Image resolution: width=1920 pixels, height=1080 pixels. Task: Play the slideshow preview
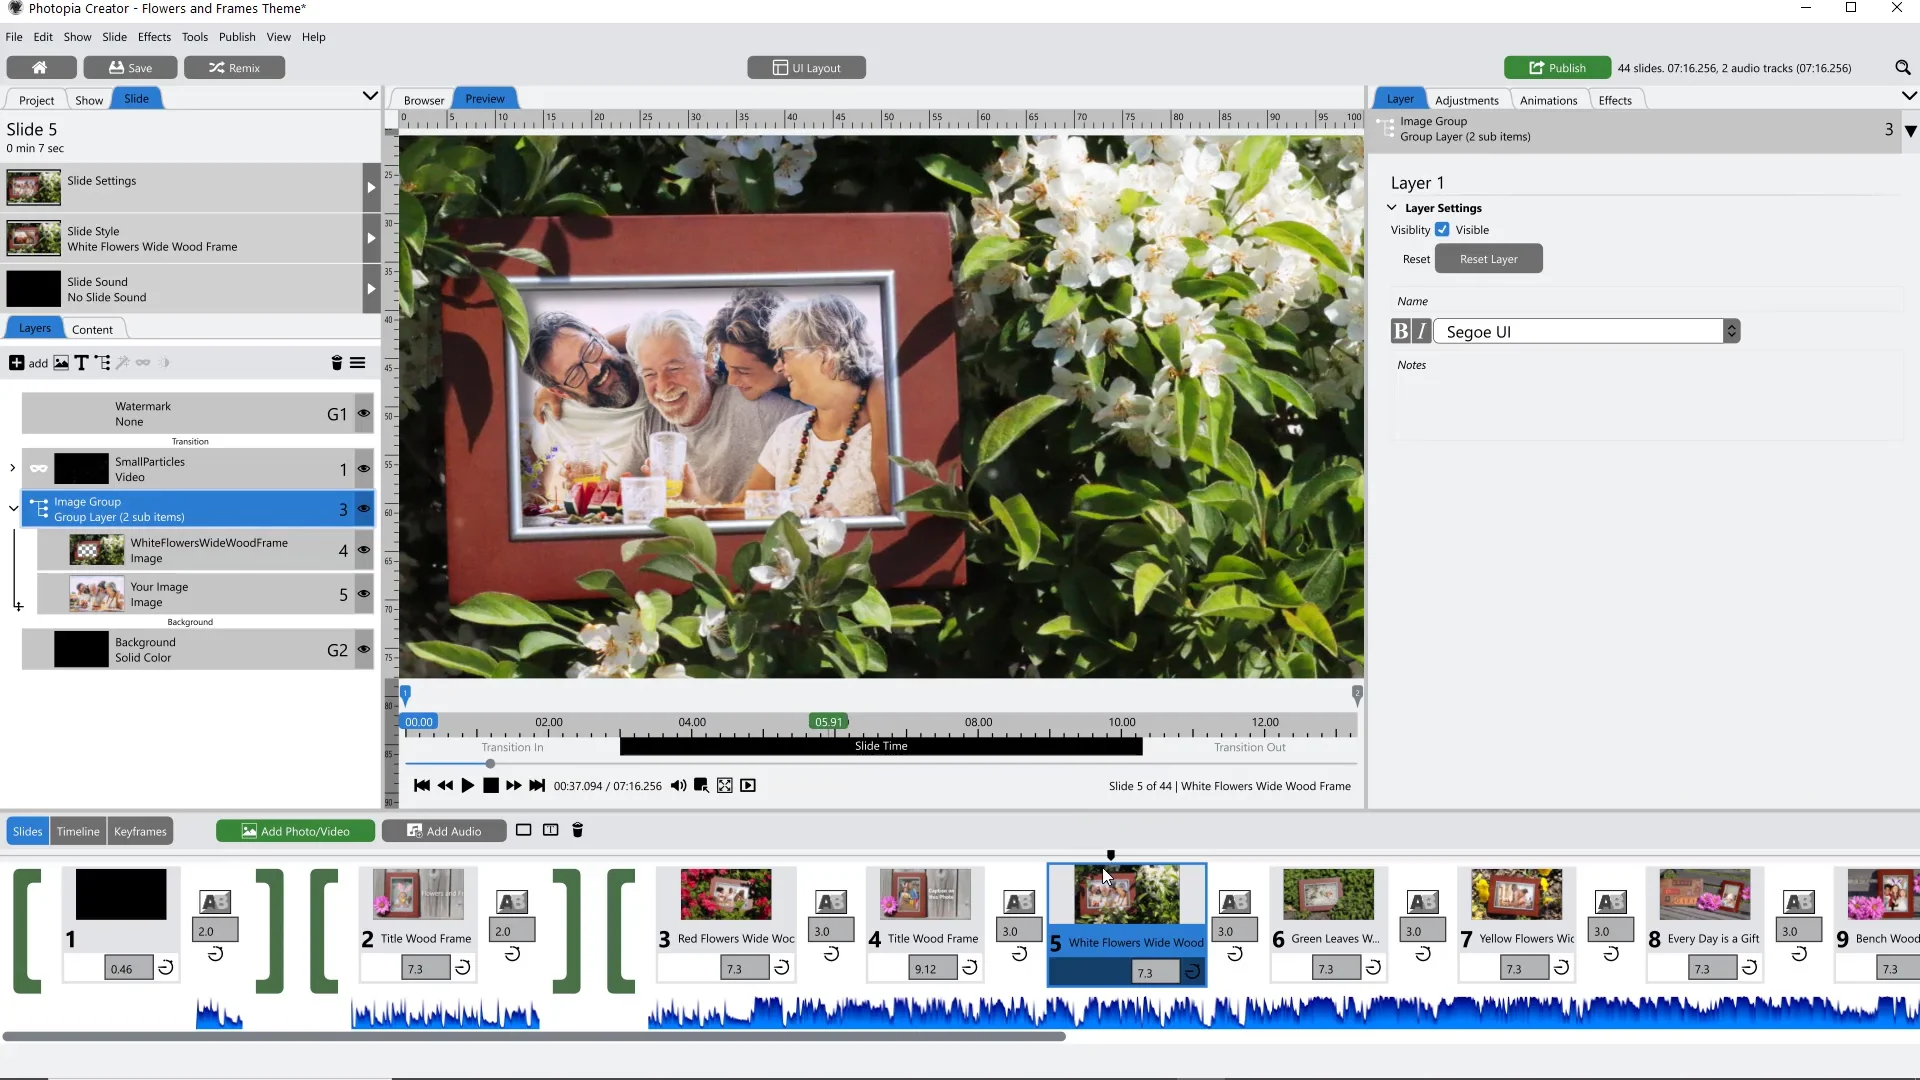click(x=467, y=786)
